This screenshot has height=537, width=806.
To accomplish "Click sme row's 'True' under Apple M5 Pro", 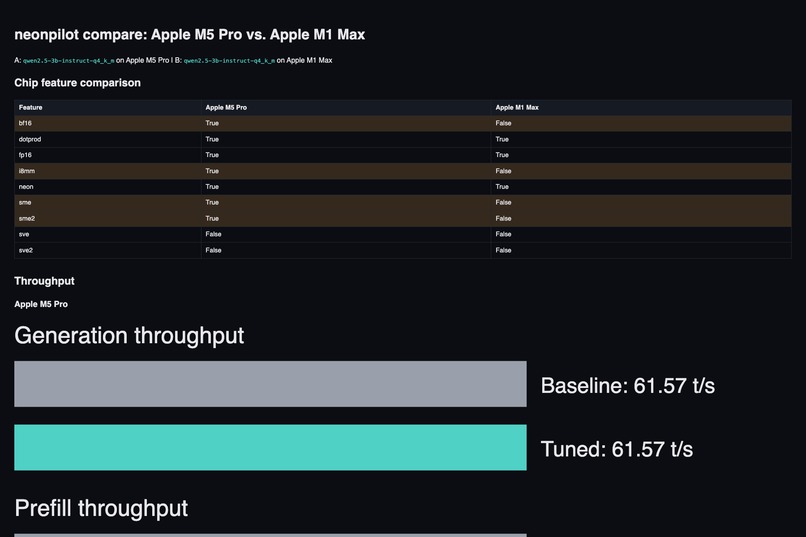I will click(212, 202).
